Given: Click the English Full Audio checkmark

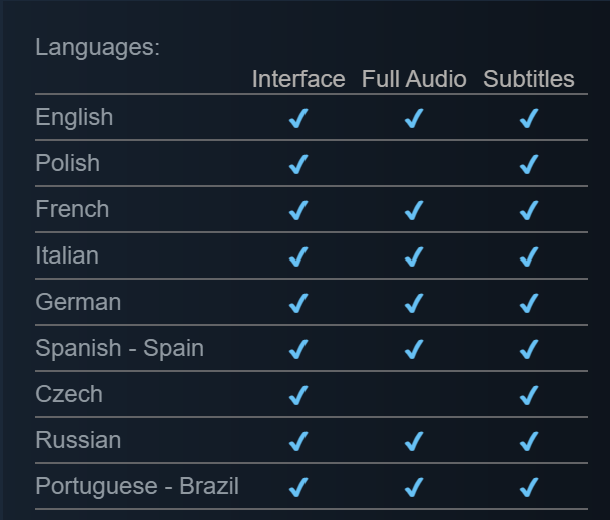Looking at the screenshot, I should pos(414,118).
